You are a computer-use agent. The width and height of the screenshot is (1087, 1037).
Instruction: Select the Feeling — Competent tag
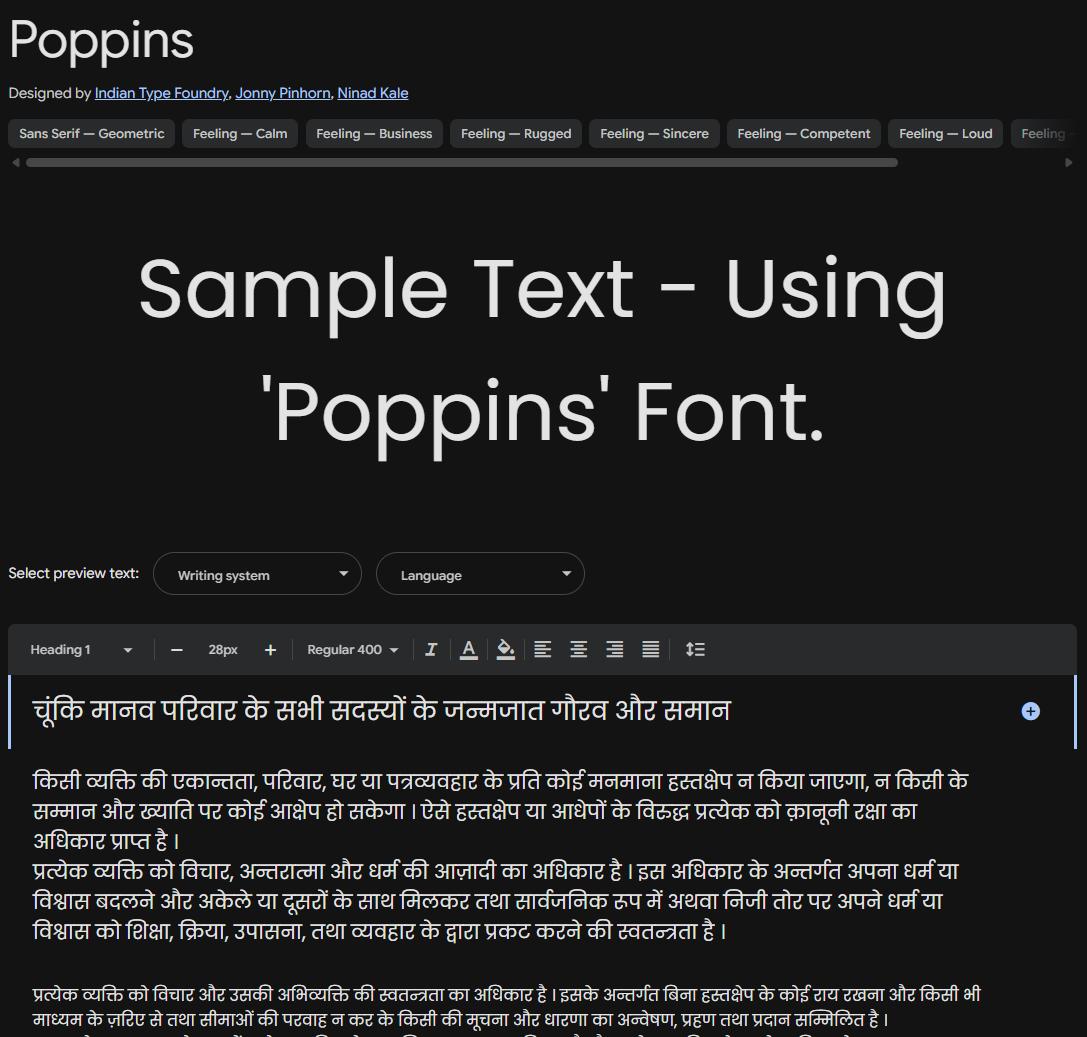pos(803,134)
